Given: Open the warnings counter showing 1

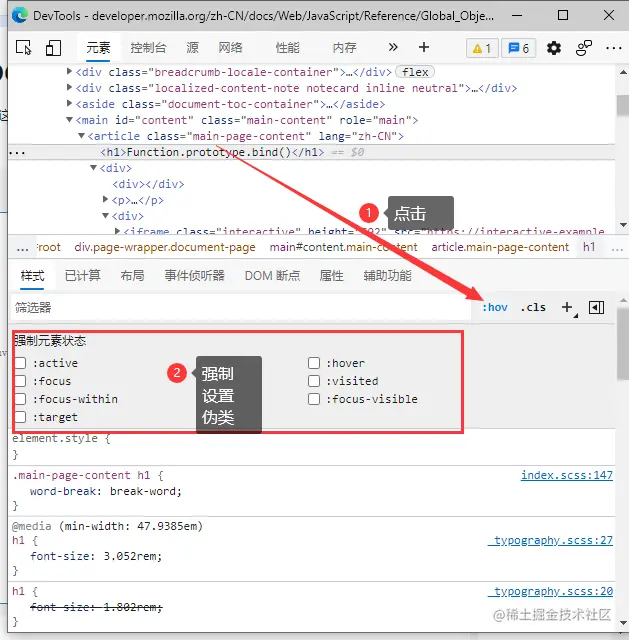Looking at the screenshot, I should pos(482,49).
